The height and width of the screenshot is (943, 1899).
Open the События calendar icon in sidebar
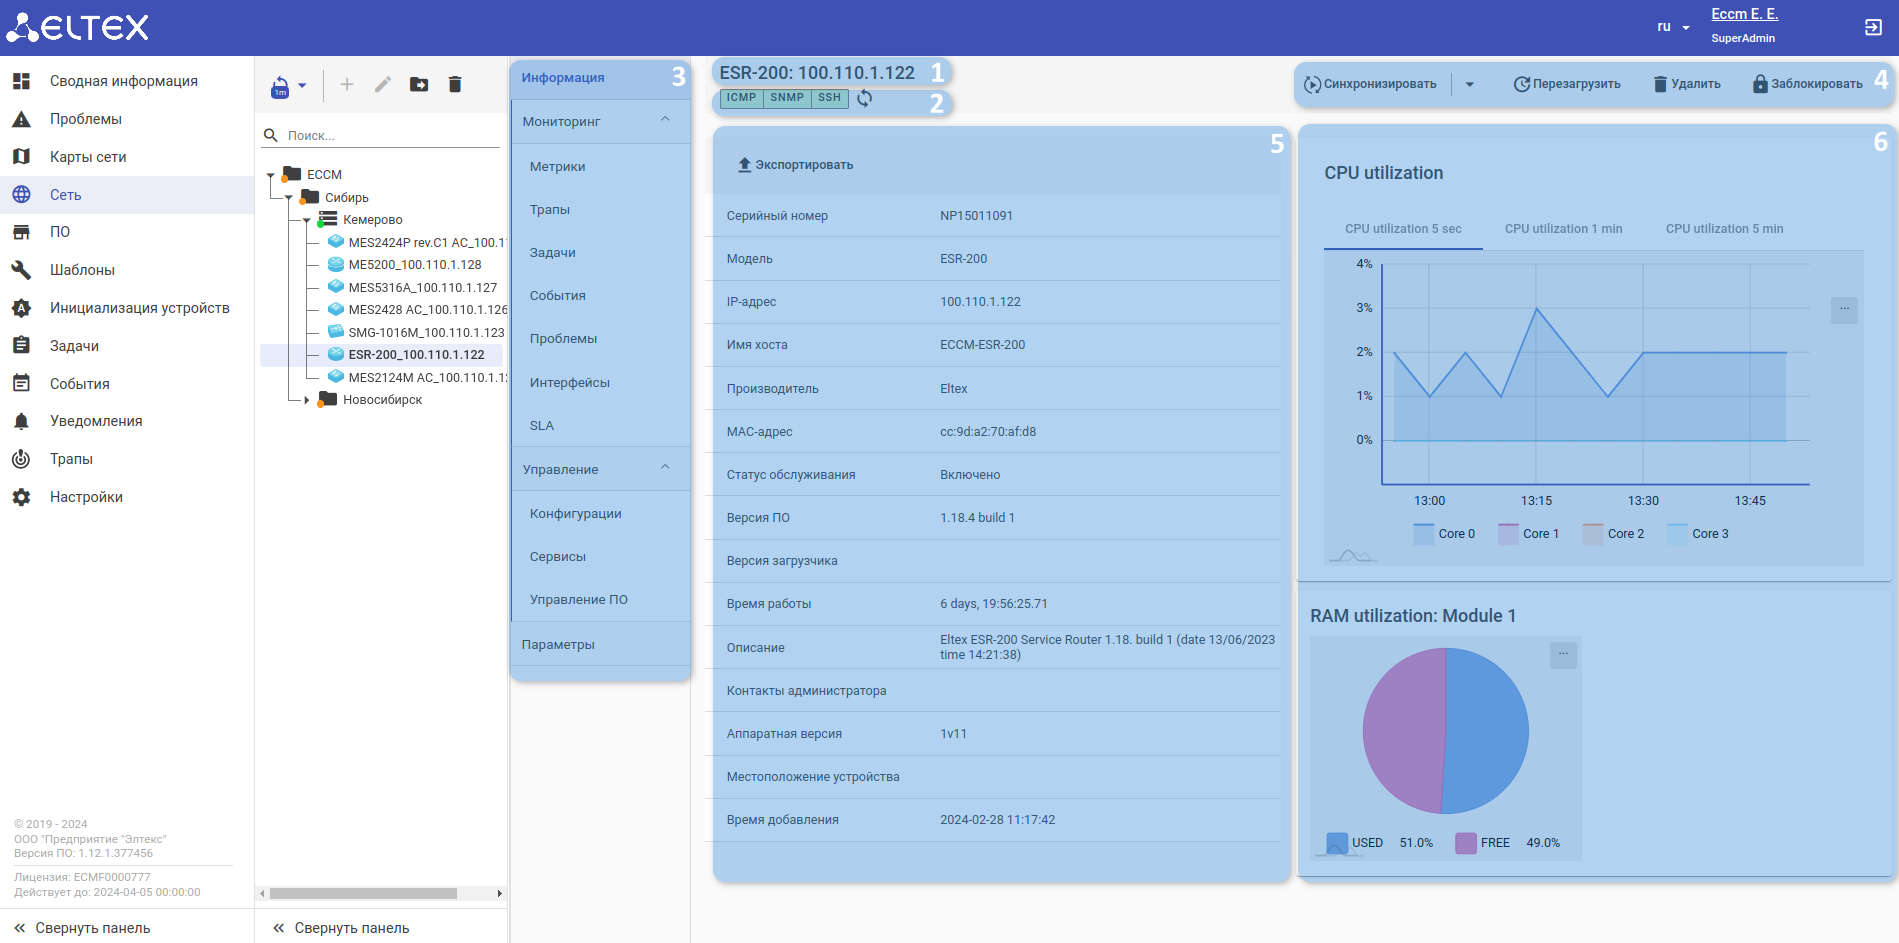(21, 384)
